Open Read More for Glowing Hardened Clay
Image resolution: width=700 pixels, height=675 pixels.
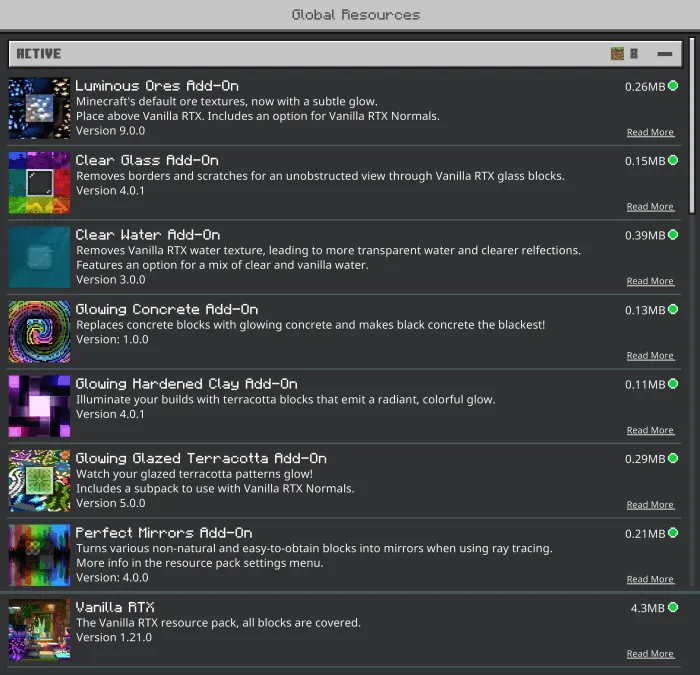pos(650,430)
